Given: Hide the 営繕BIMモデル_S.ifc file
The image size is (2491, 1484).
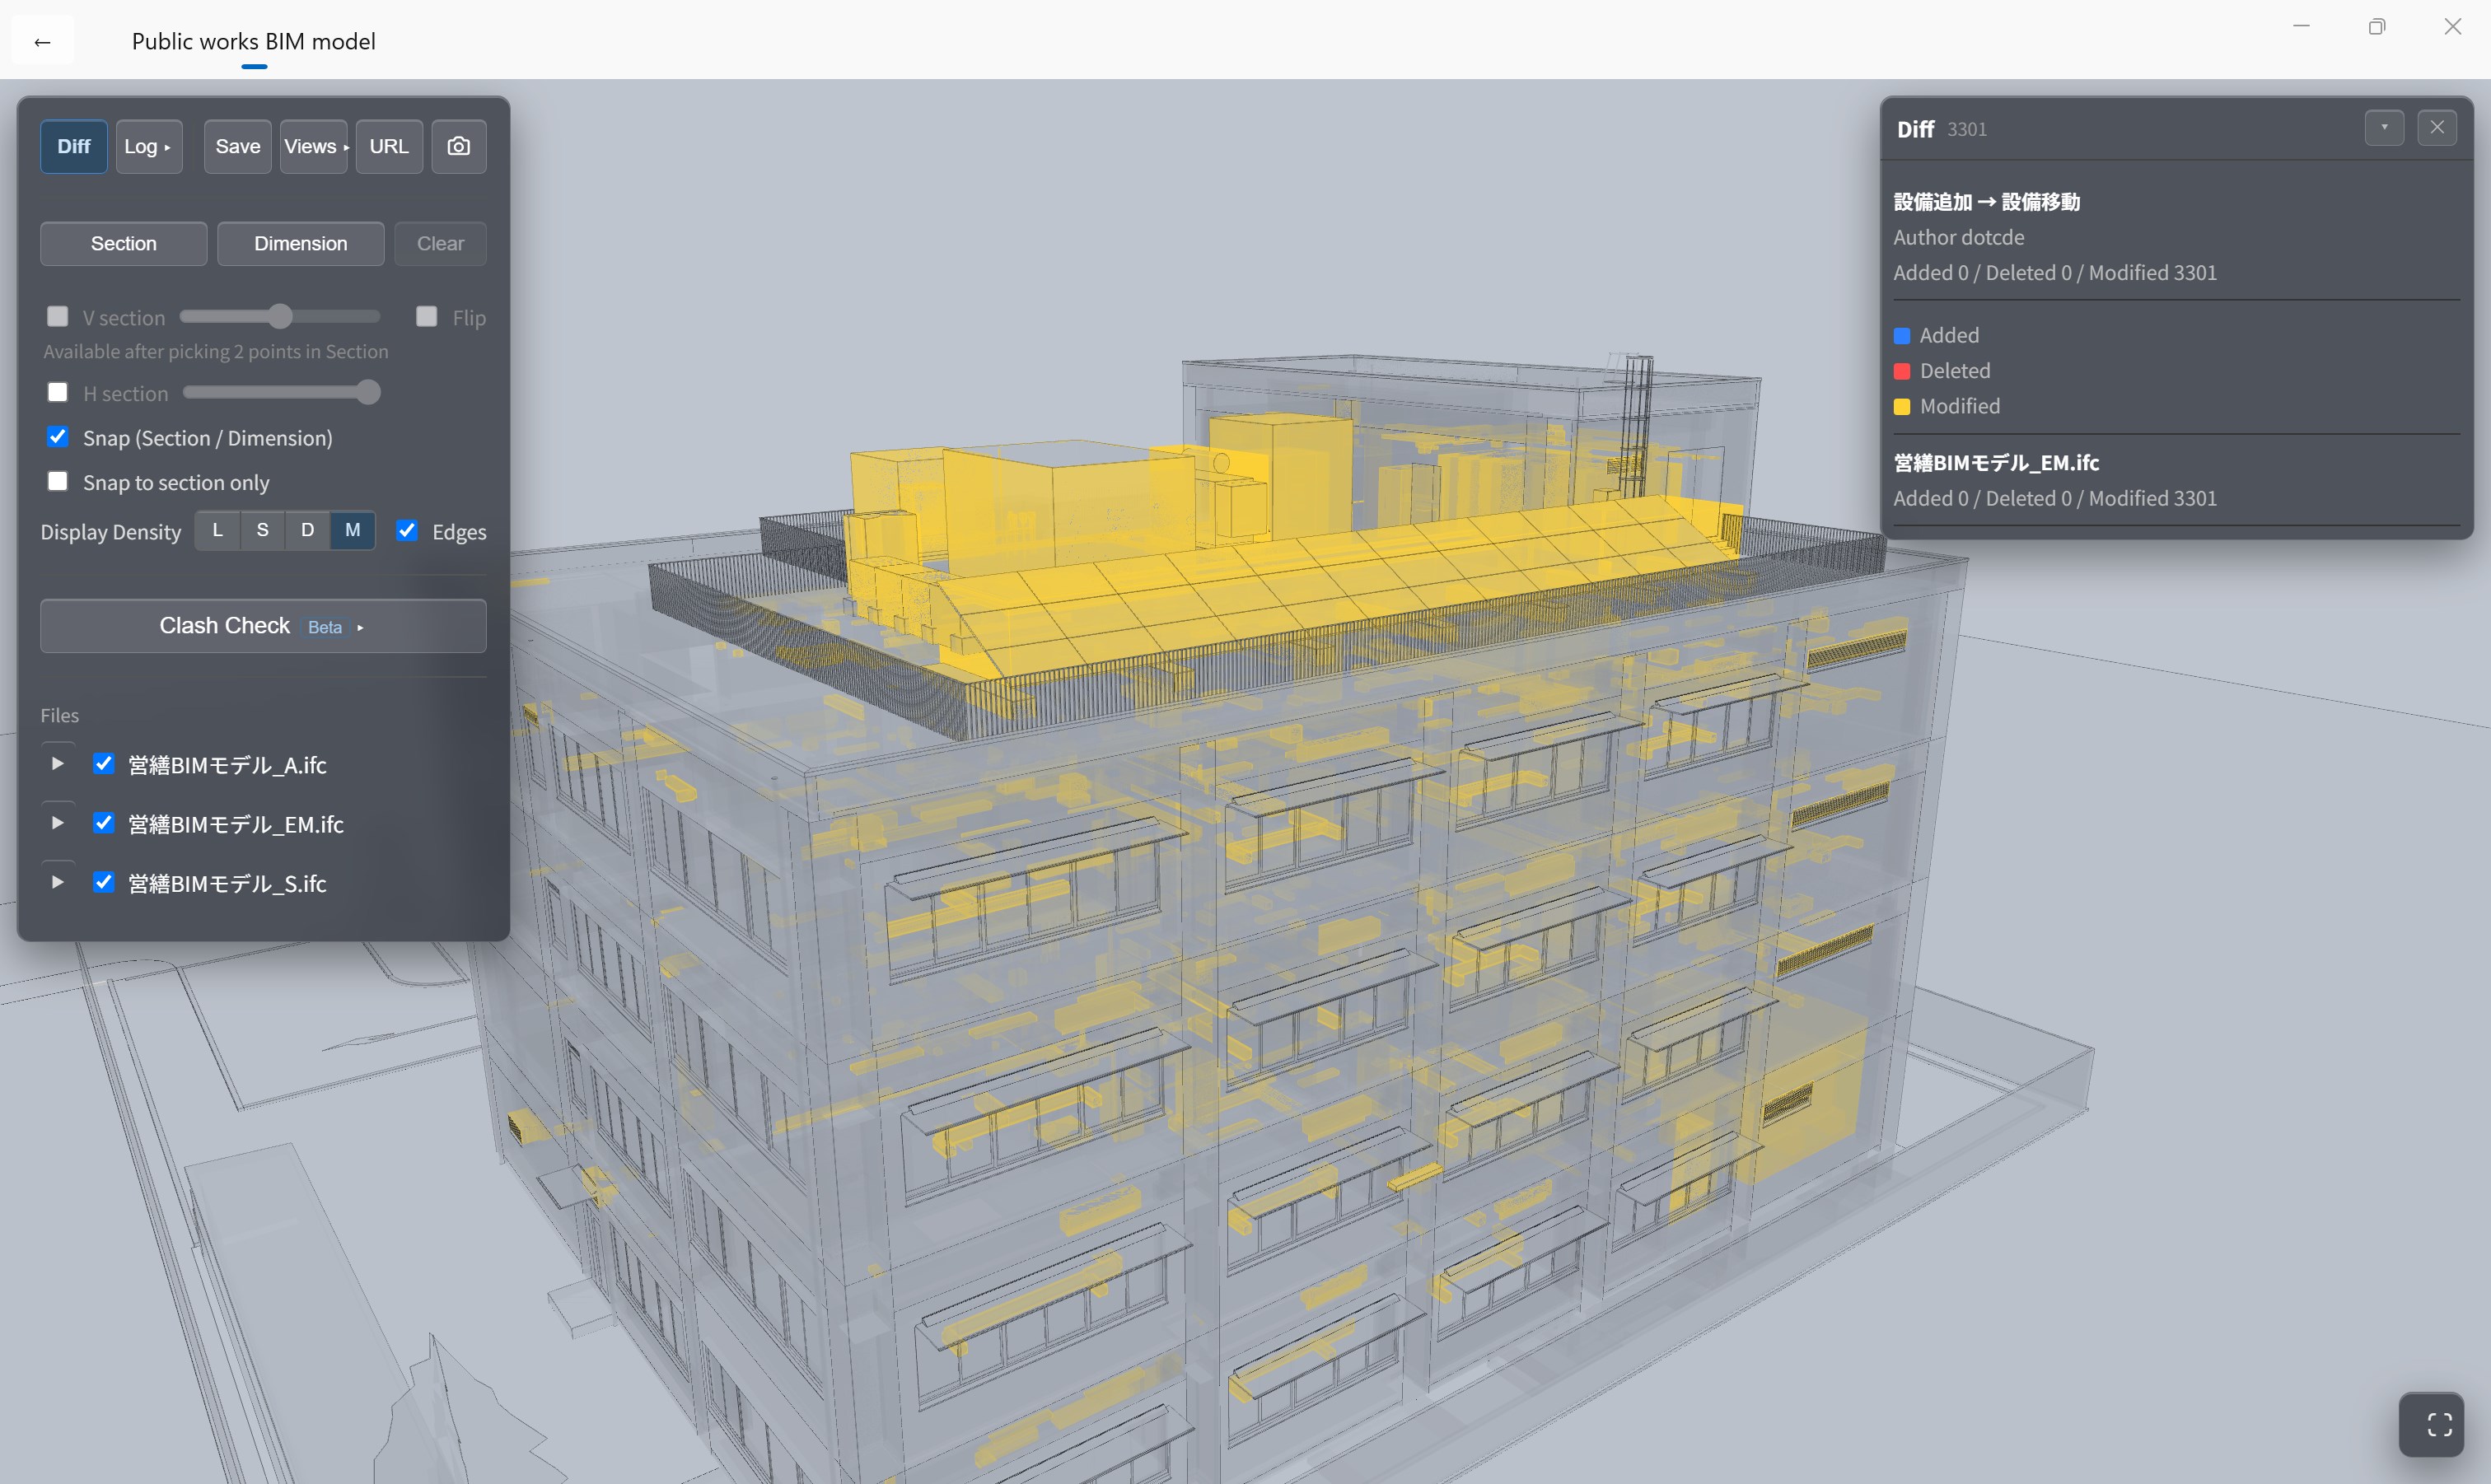Looking at the screenshot, I should [104, 882].
